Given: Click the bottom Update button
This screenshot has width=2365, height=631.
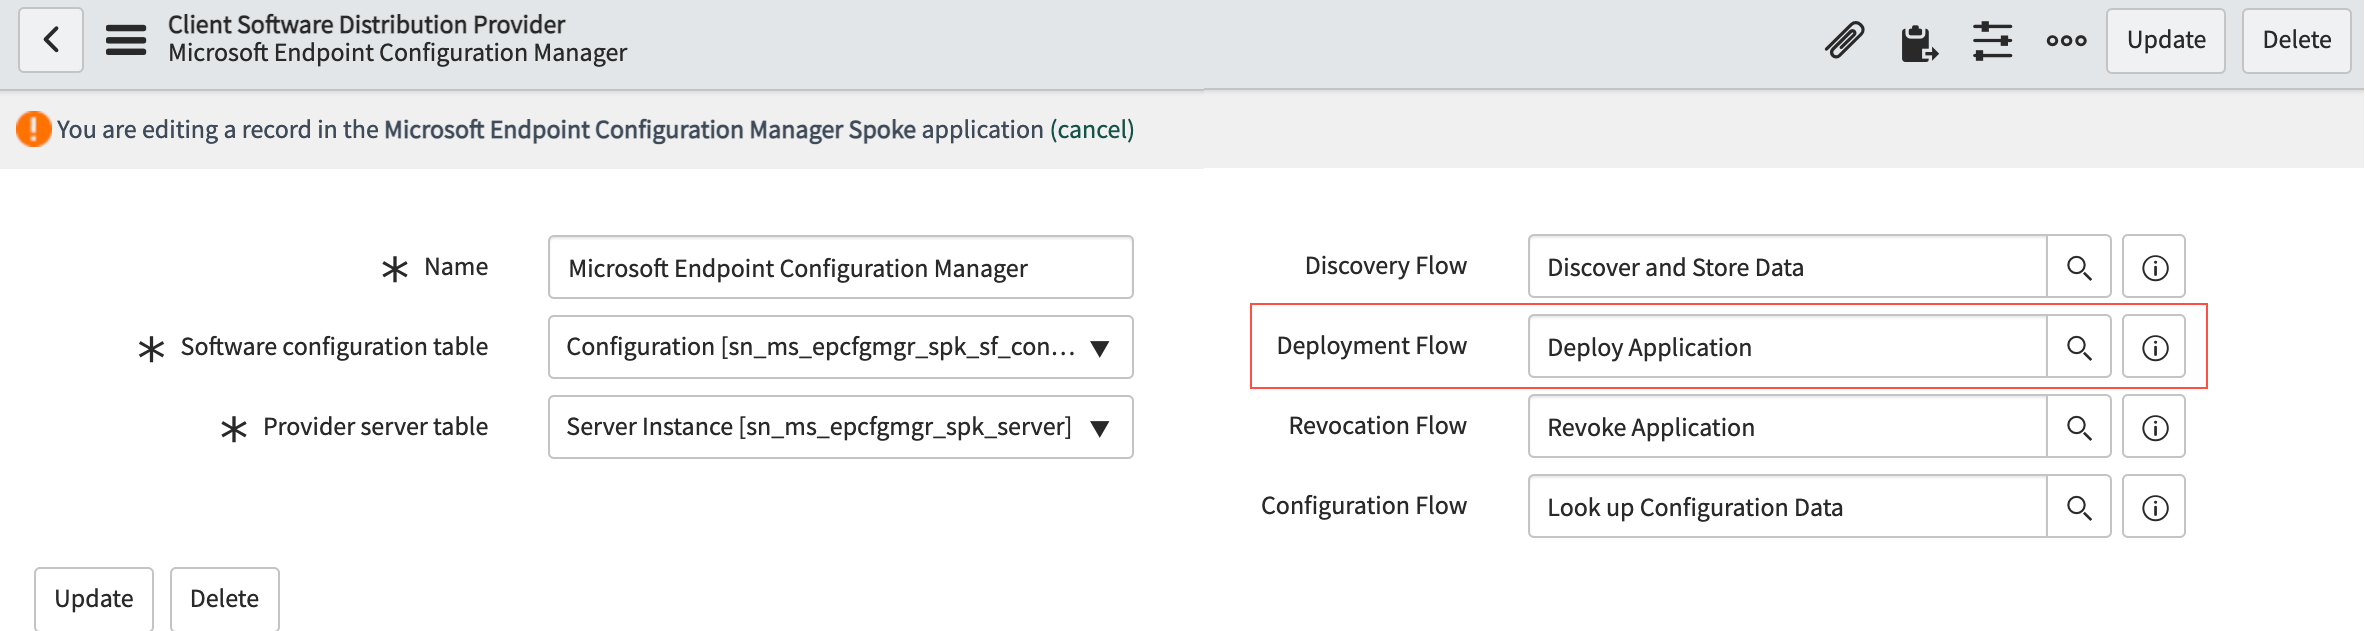Looking at the screenshot, I should [x=94, y=599].
